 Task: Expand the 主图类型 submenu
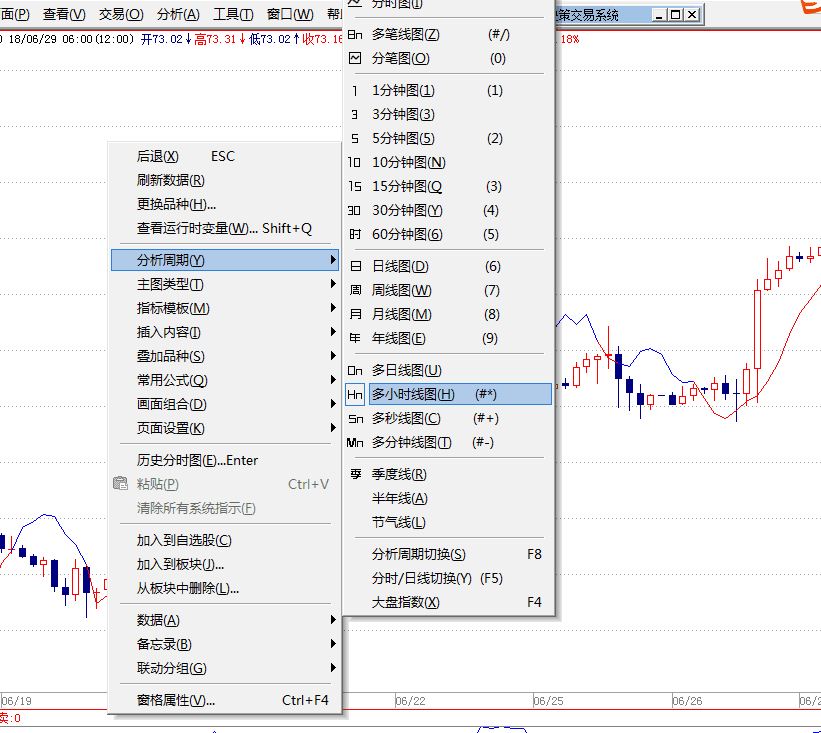332,284
